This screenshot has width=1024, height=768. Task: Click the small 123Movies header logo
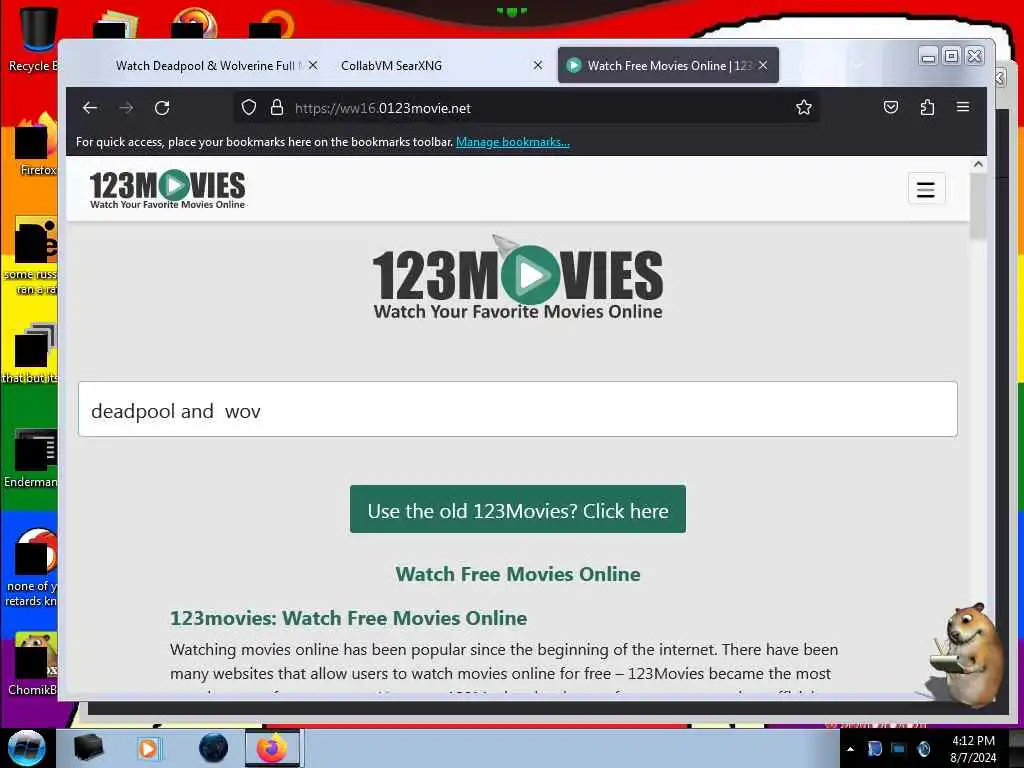pos(167,189)
